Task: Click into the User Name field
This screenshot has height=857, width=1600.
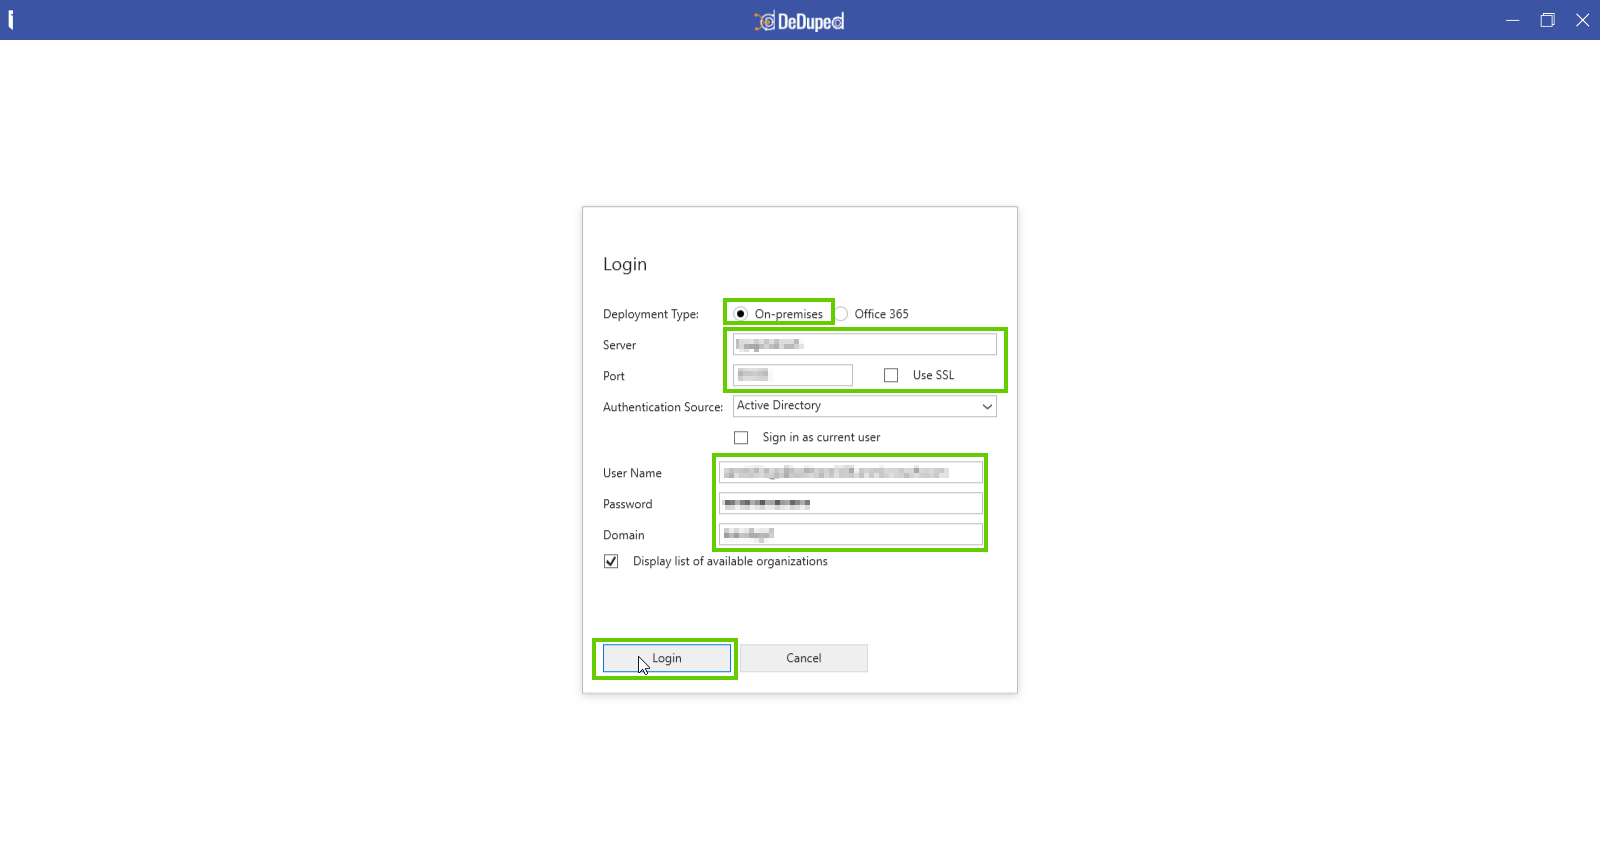Action: point(851,472)
